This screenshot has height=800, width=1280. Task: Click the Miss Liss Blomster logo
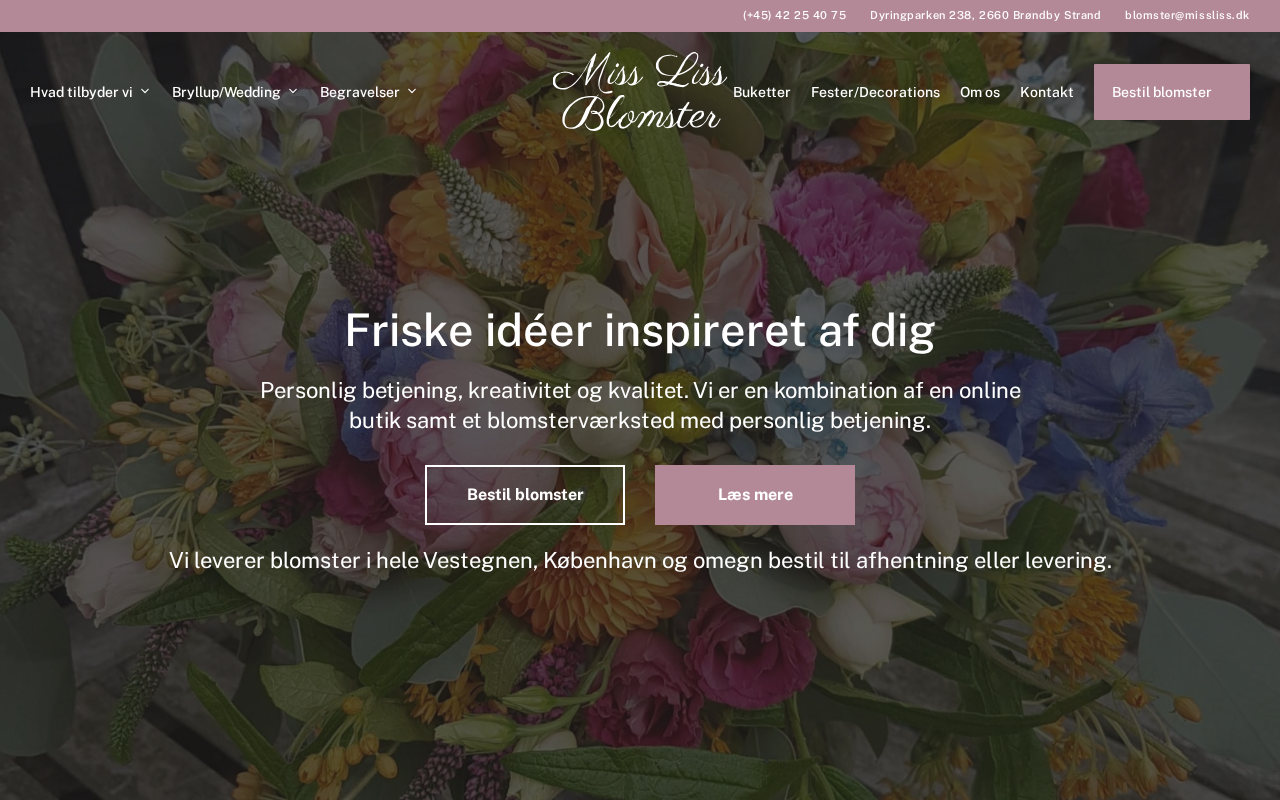pyautogui.click(x=640, y=92)
